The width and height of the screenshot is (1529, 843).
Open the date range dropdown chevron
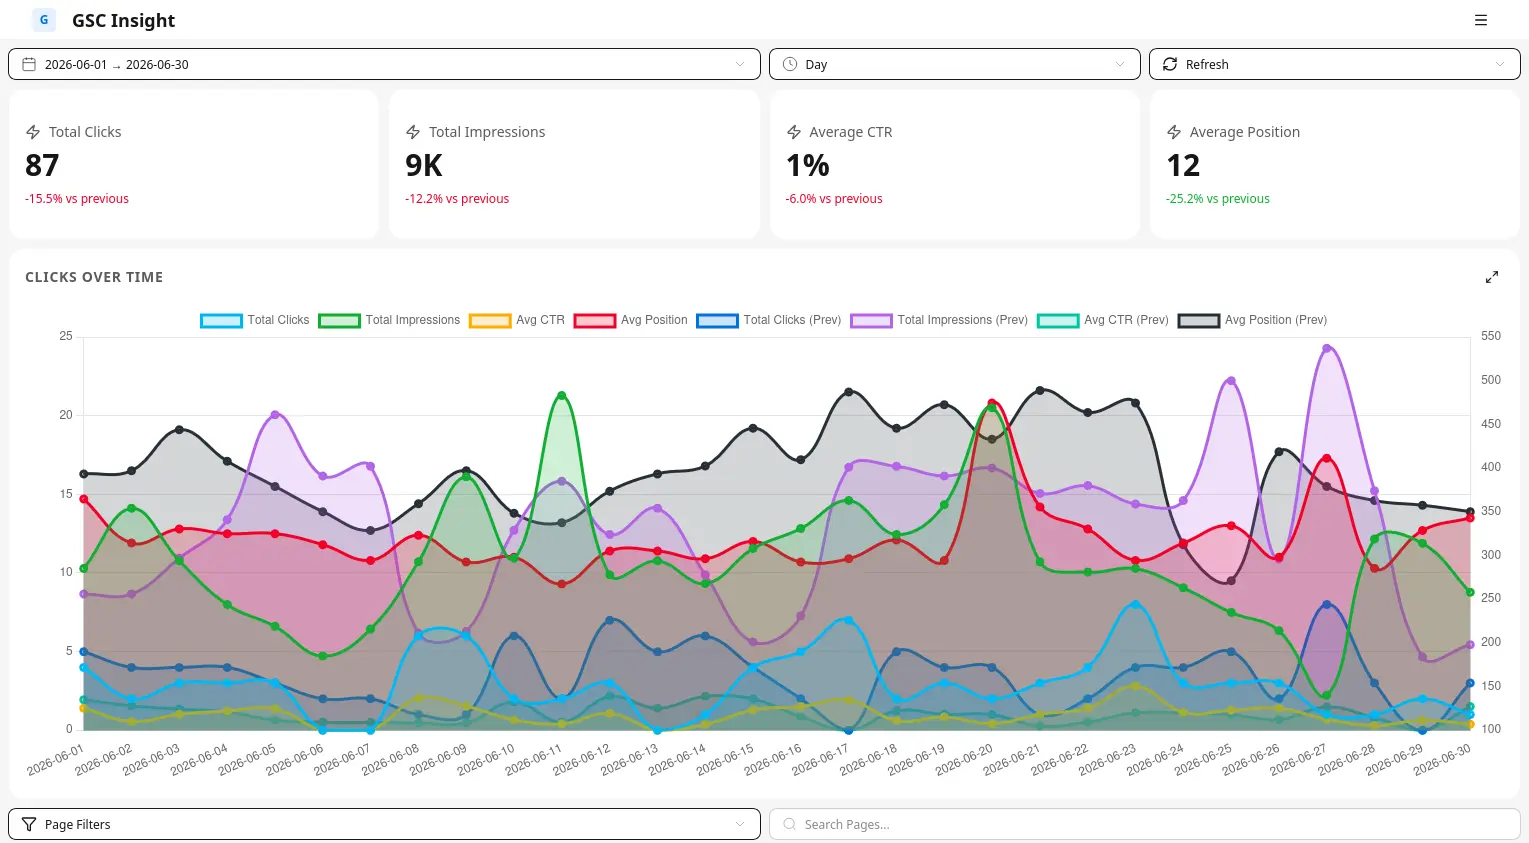[740, 64]
